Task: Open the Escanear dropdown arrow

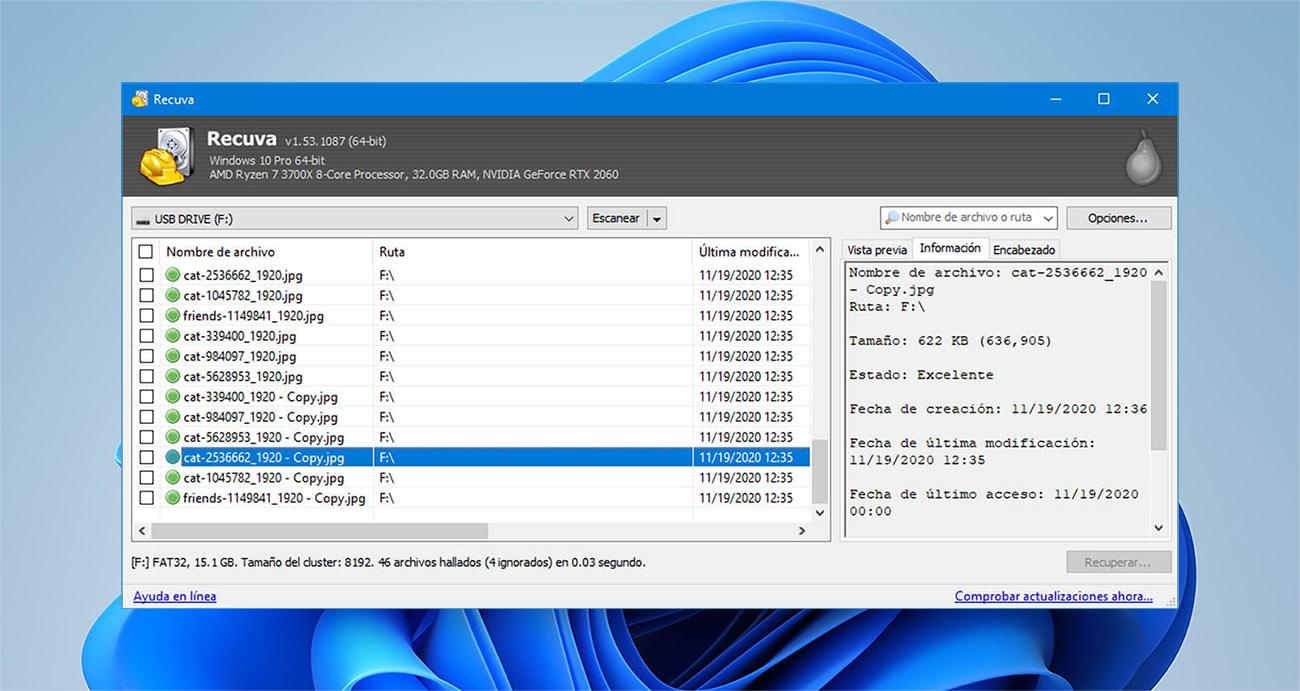Action: (x=658, y=217)
